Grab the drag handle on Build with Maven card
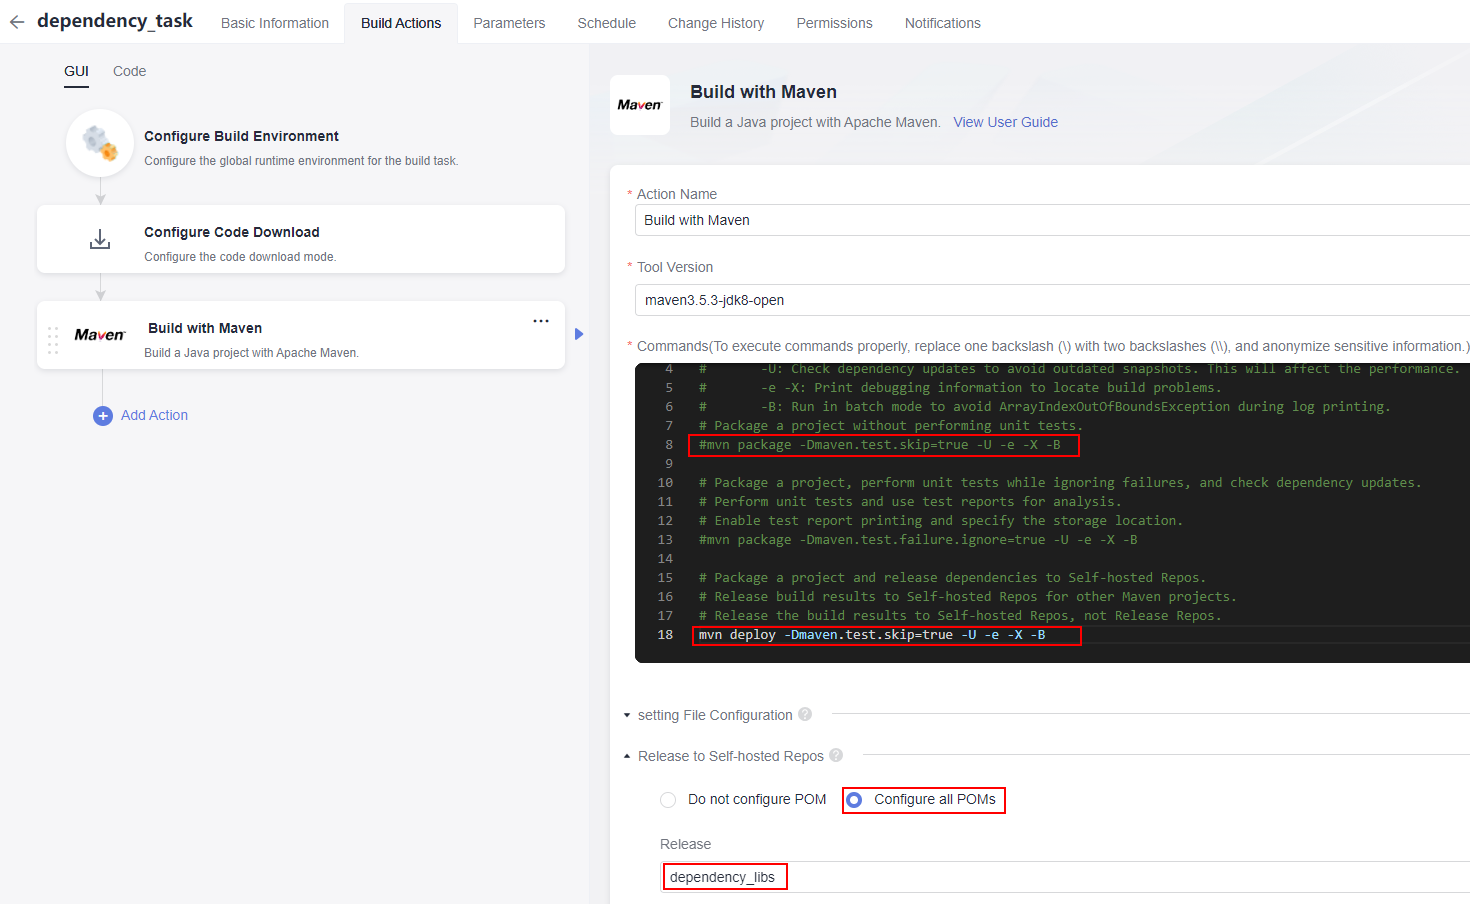1470x904 pixels. coord(53,340)
